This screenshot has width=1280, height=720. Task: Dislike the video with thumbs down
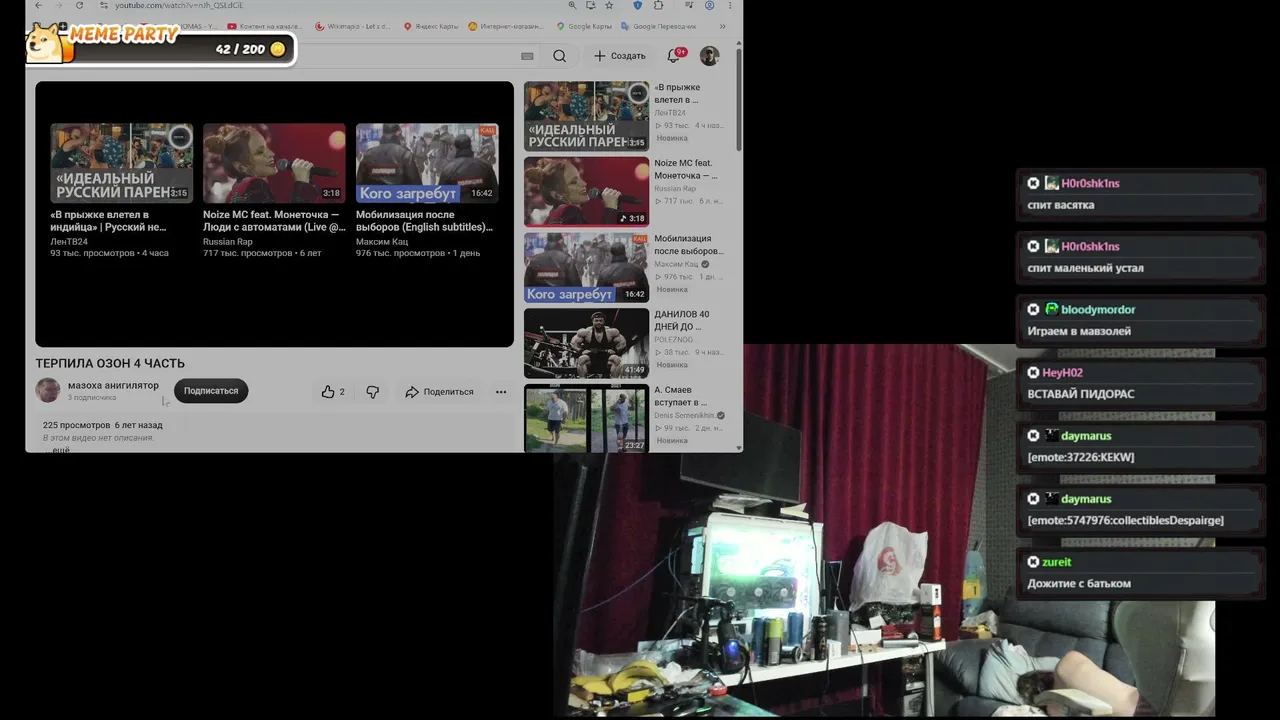372,392
